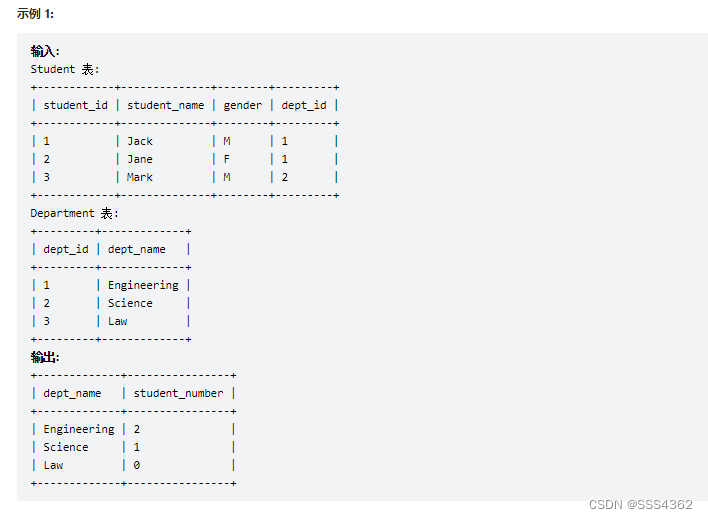Click the "输出:" label
The height and width of the screenshot is (519, 708).
click(x=45, y=357)
